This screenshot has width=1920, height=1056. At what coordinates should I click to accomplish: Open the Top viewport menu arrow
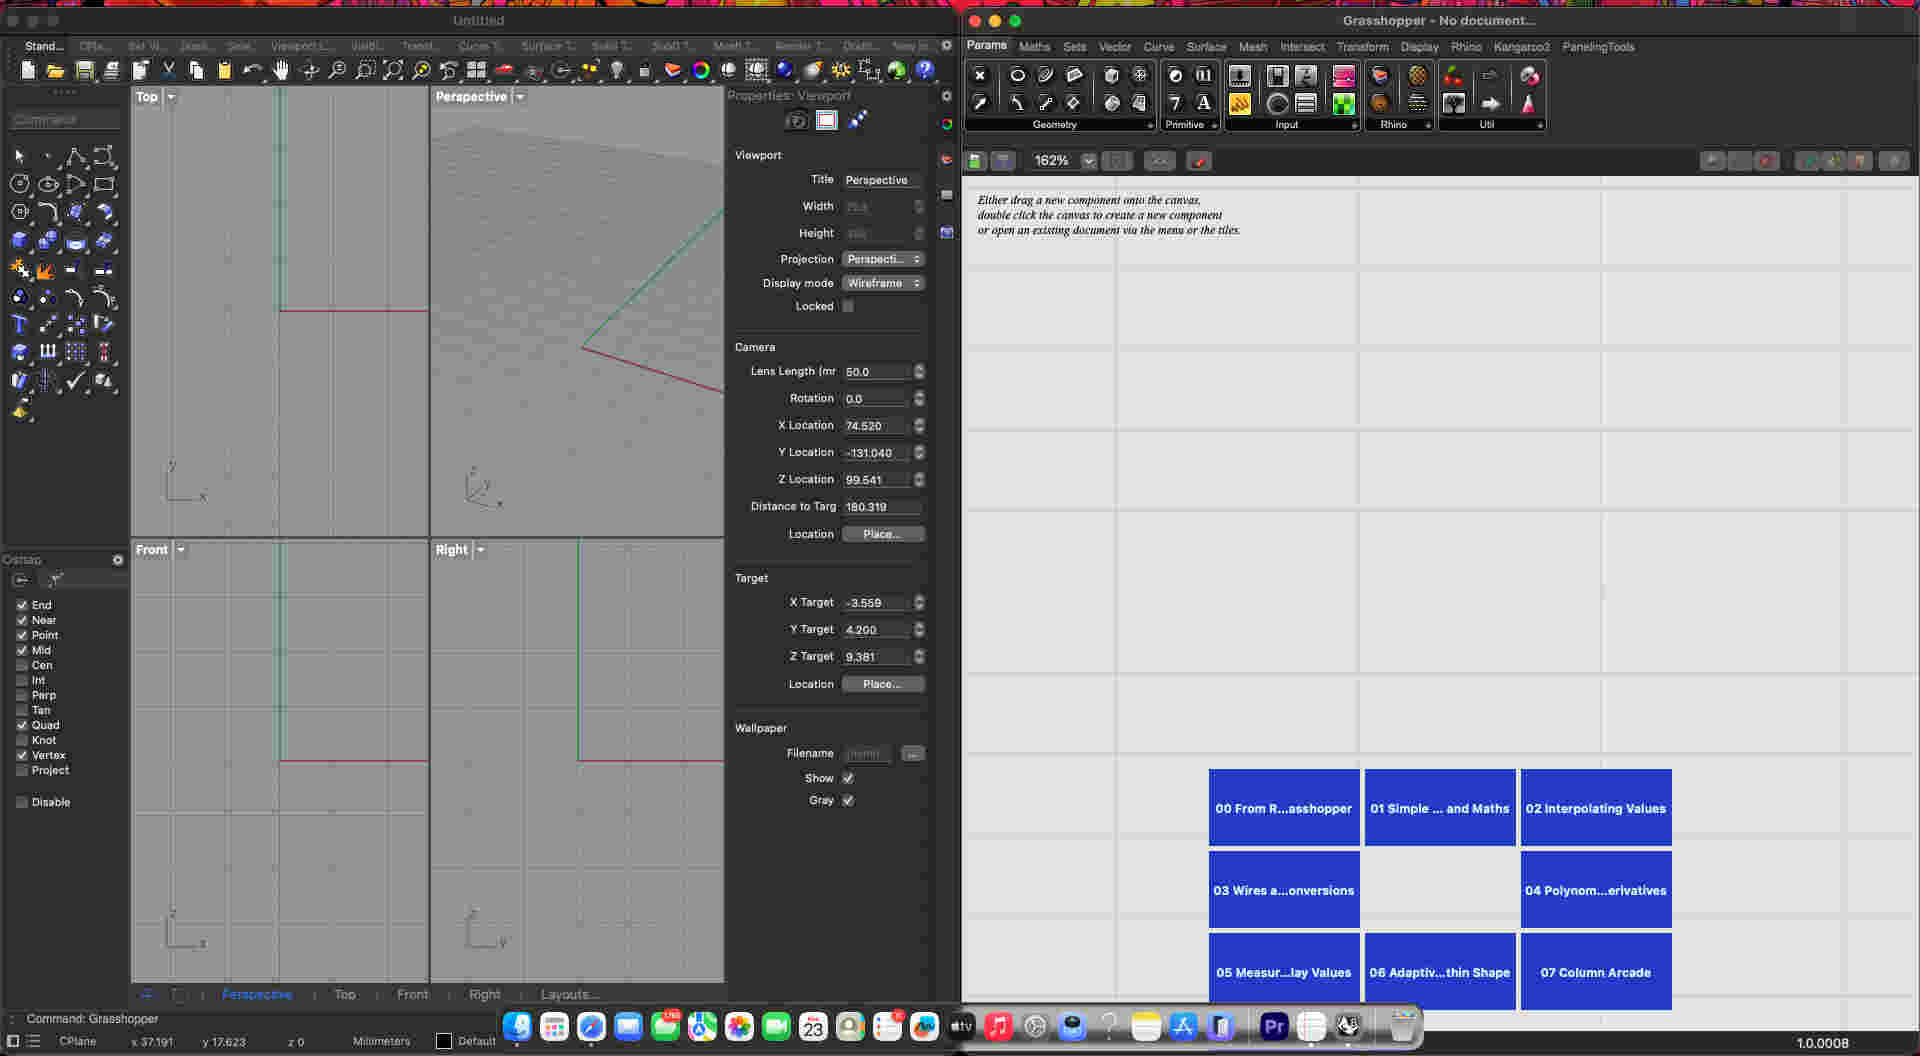[x=171, y=97]
